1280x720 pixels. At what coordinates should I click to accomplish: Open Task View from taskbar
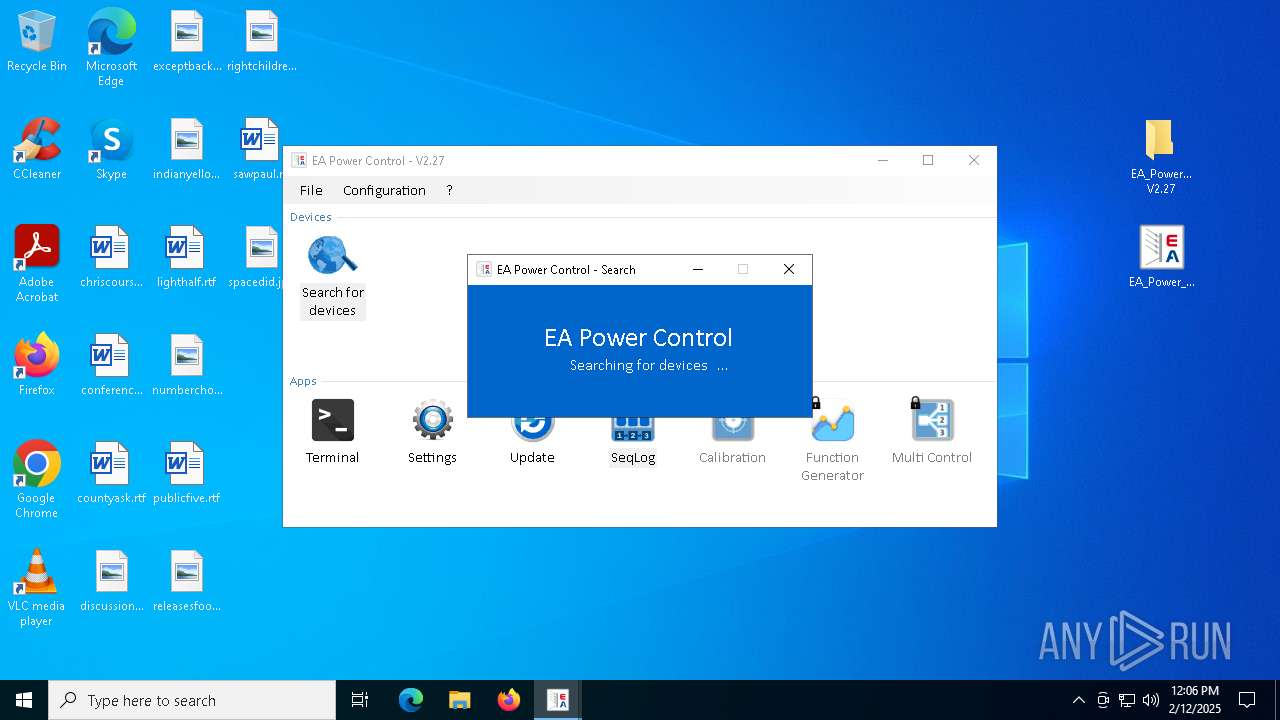[x=360, y=700]
